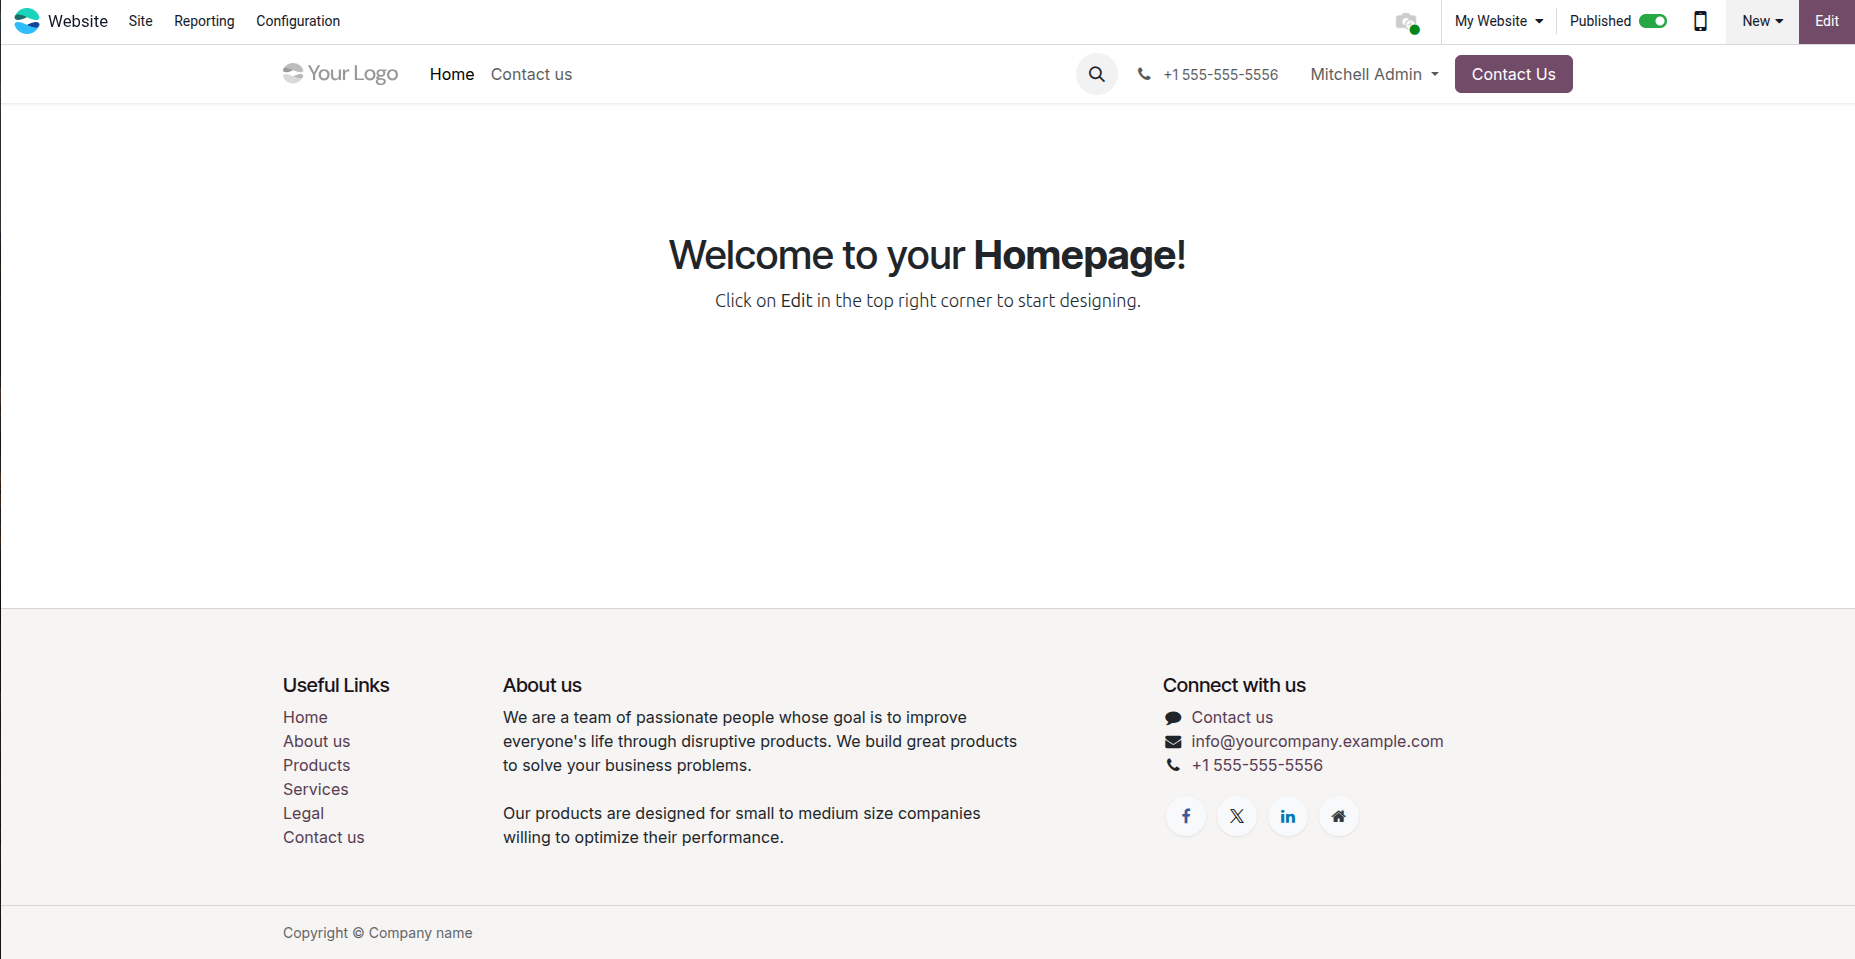1855x959 pixels.
Task: Open the website search magnifier icon
Action: click(1096, 74)
